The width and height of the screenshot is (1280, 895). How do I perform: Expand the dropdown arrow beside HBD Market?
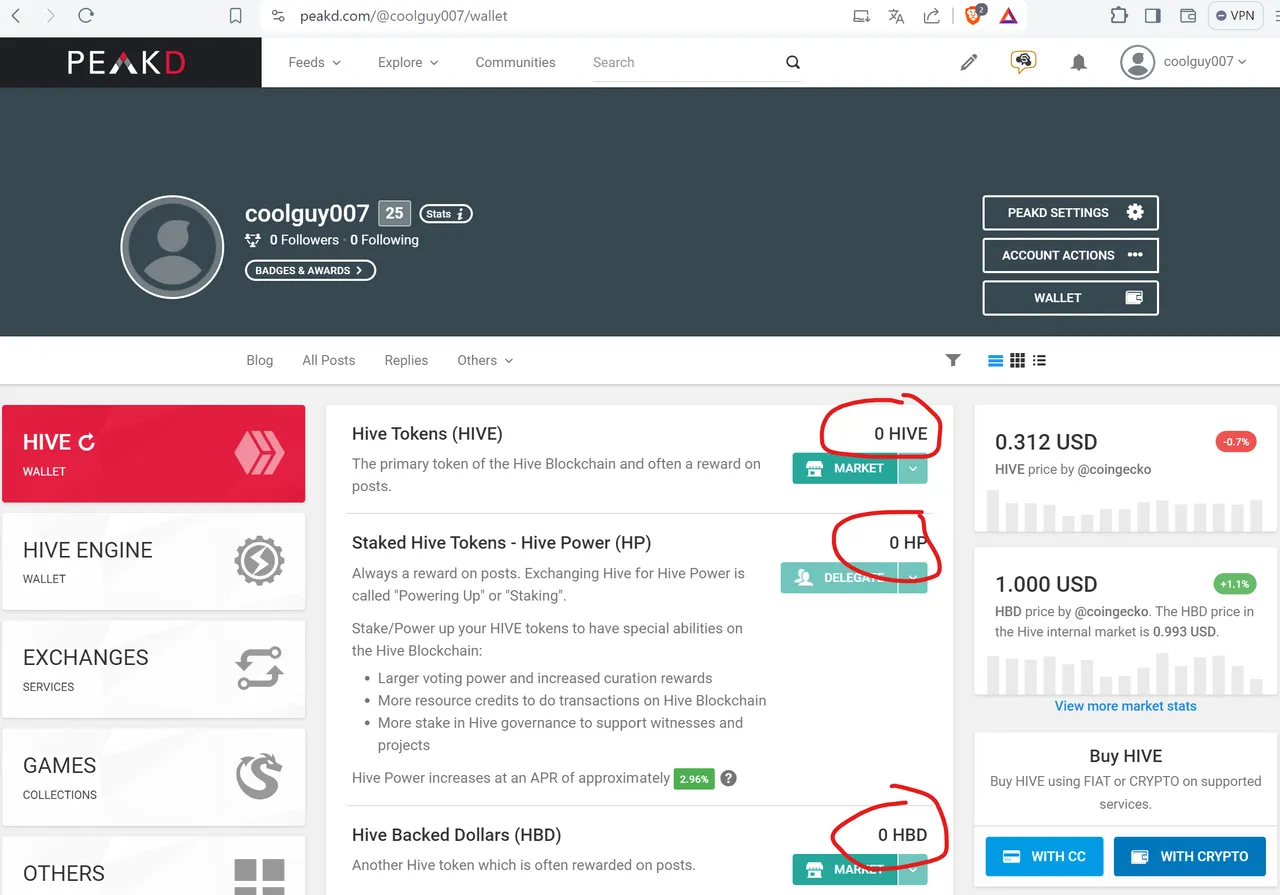(x=913, y=869)
